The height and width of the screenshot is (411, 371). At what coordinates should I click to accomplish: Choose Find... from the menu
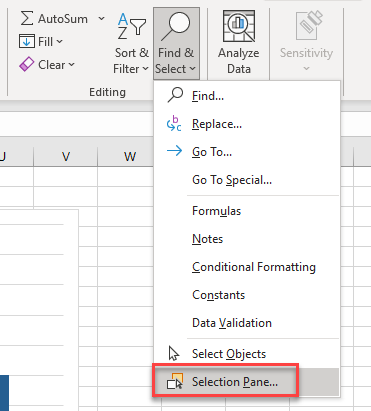coord(247,96)
